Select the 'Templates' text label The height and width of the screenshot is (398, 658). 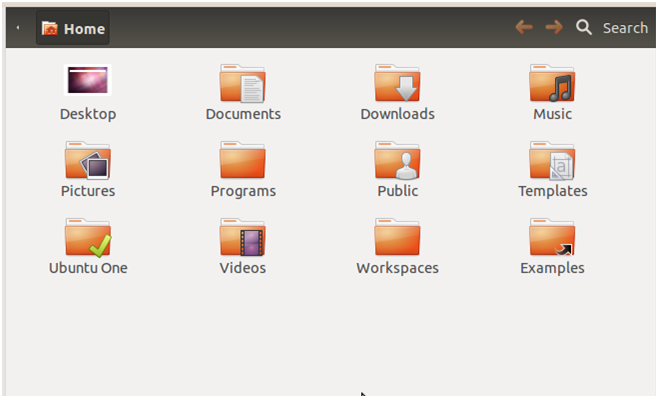[x=553, y=192]
